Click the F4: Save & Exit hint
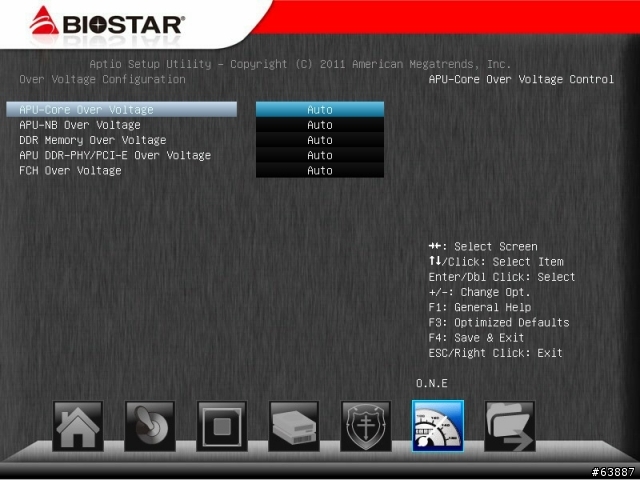This screenshot has height=480, width=640. click(476, 338)
